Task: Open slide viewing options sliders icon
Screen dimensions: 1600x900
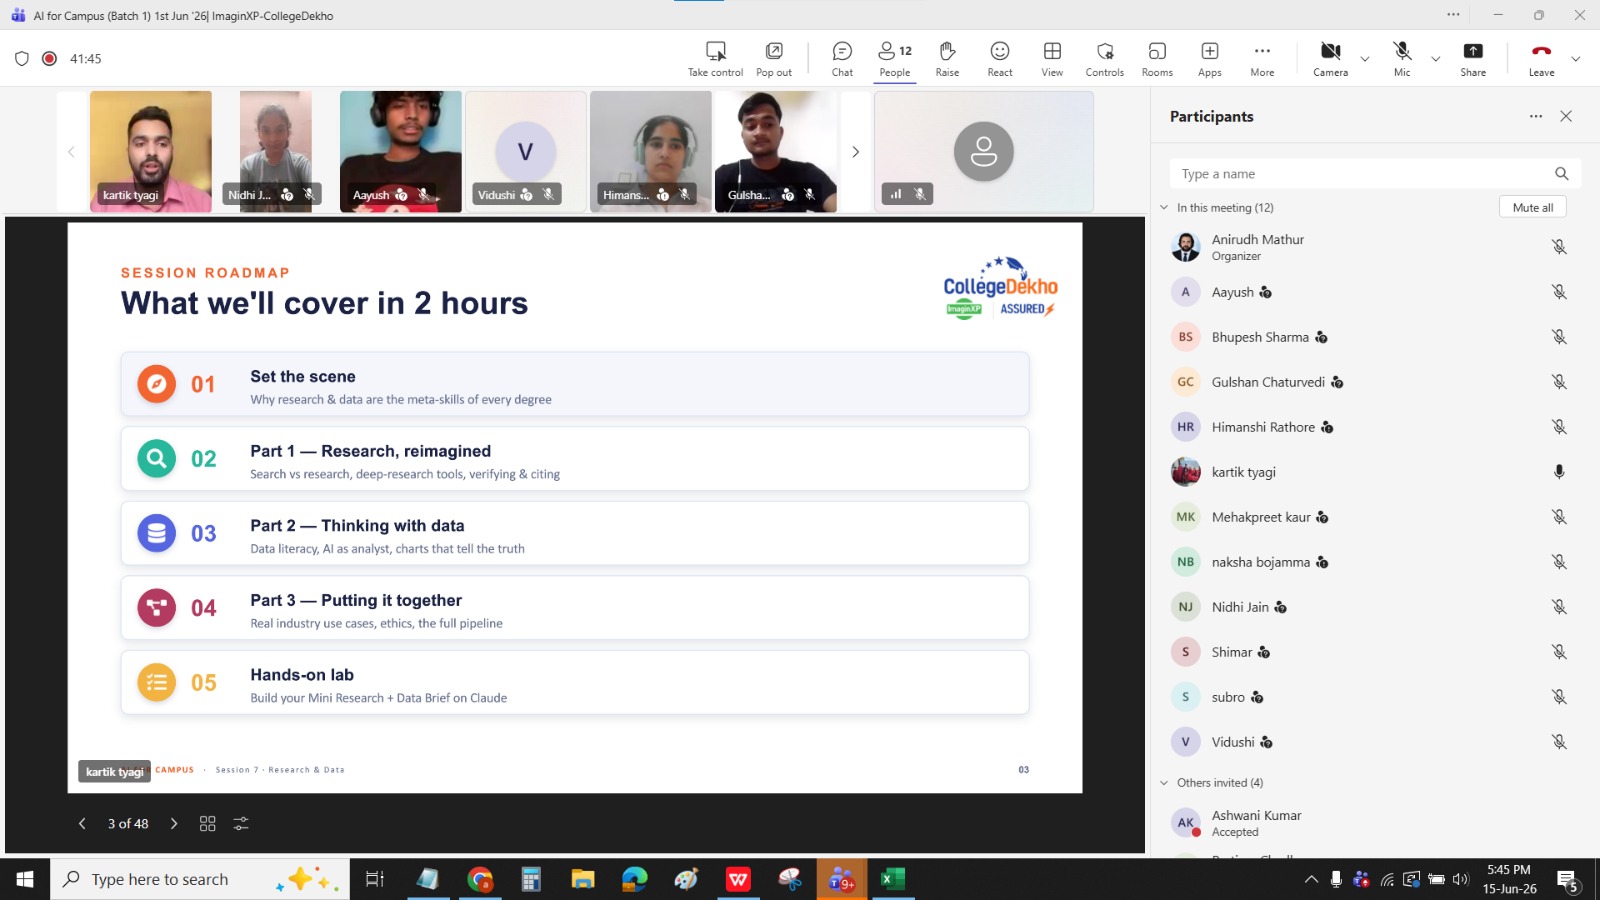Action: click(241, 824)
